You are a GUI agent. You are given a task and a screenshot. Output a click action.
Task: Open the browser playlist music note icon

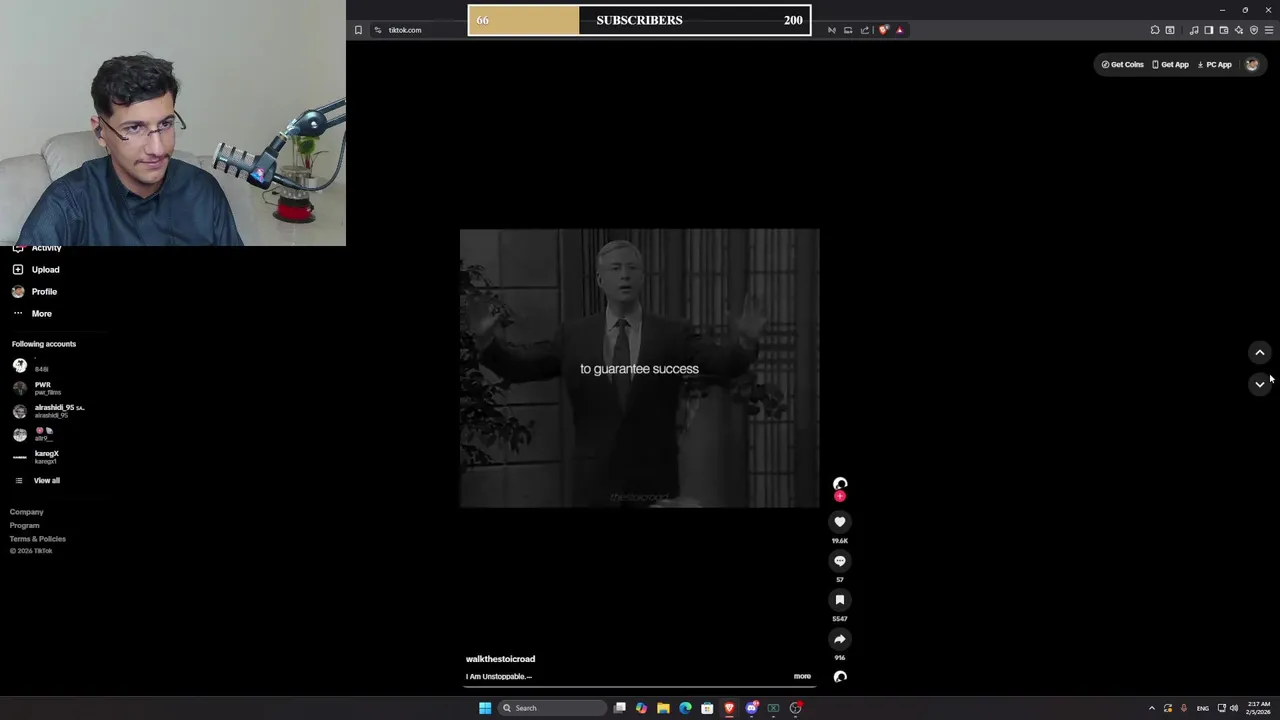tap(1194, 30)
